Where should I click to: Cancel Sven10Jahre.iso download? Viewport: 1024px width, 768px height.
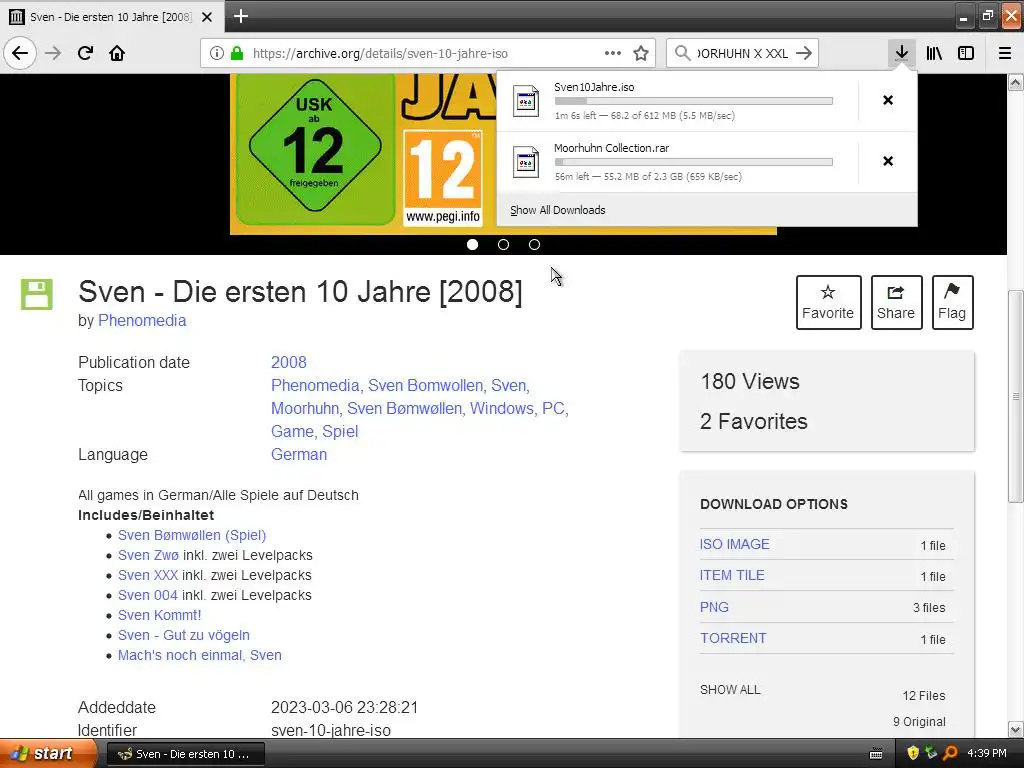(888, 100)
